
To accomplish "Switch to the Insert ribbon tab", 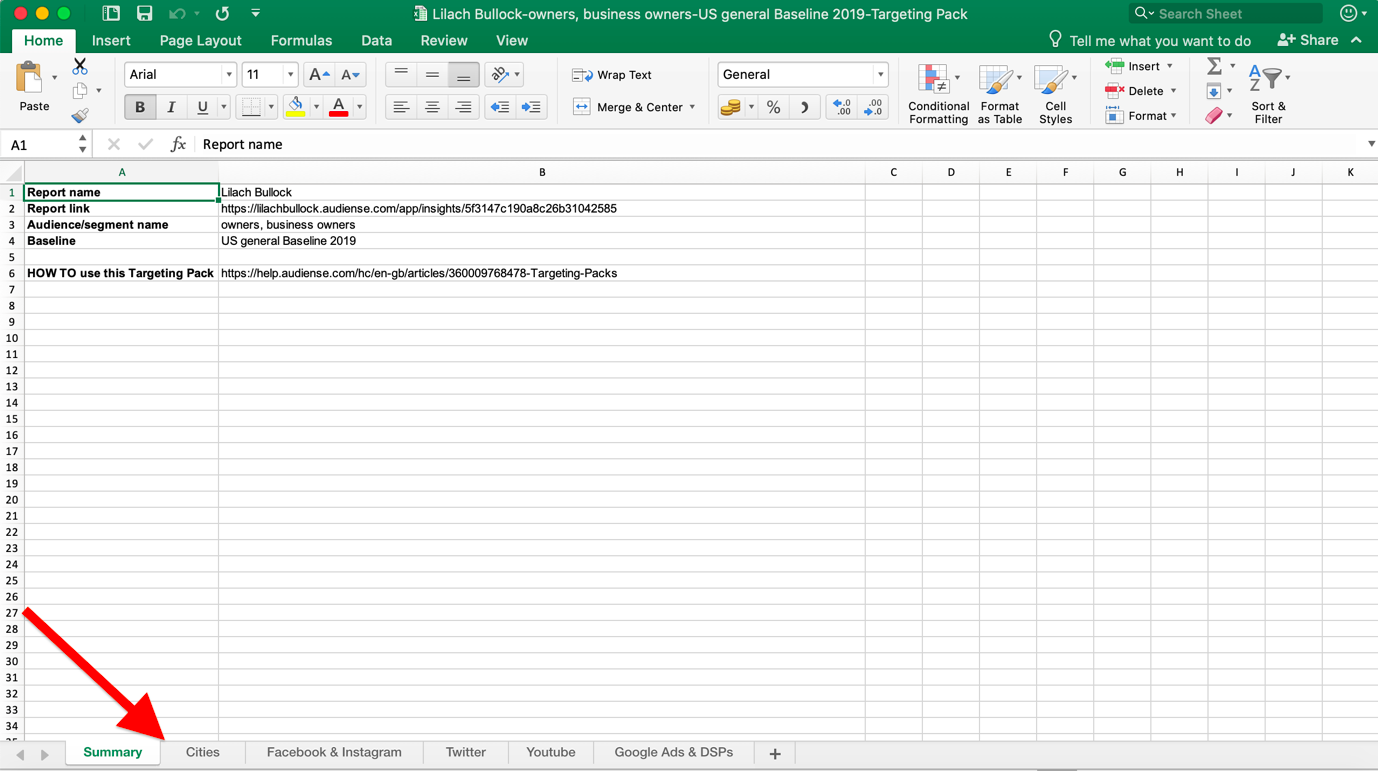I will (x=111, y=41).
